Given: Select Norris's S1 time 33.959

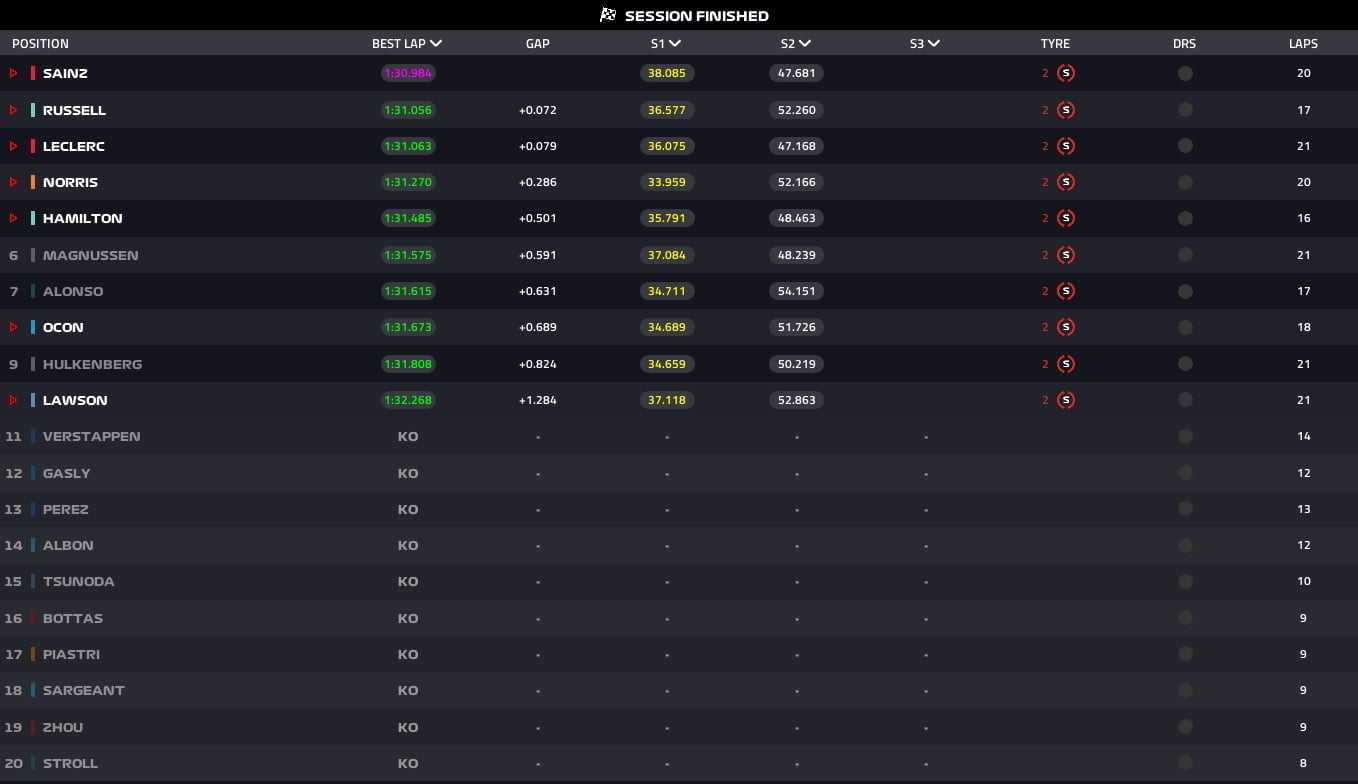Looking at the screenshot, I should coord(667,182).
